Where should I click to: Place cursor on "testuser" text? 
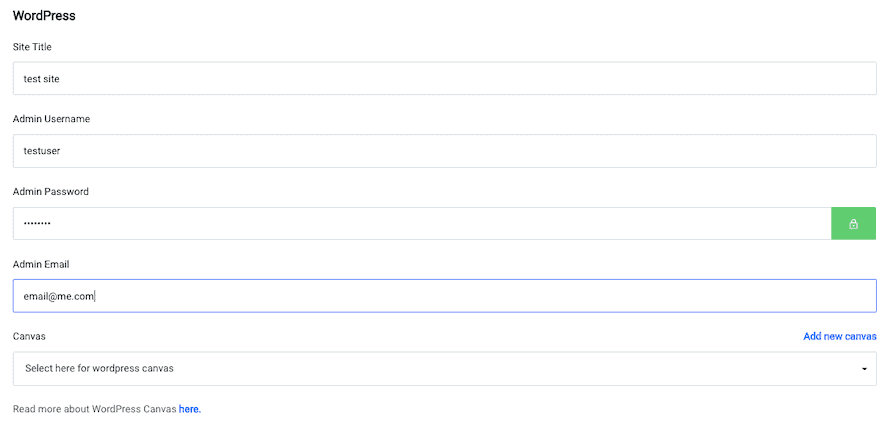43,151
